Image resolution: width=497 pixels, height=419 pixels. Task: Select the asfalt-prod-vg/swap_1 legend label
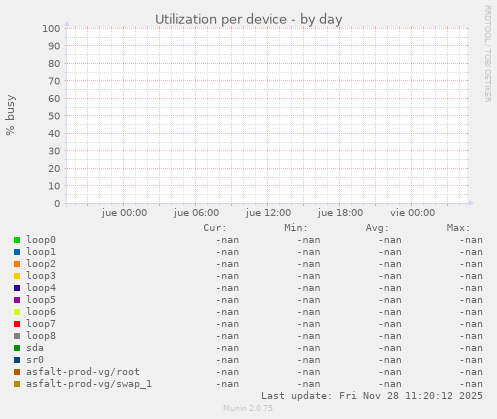89,384
